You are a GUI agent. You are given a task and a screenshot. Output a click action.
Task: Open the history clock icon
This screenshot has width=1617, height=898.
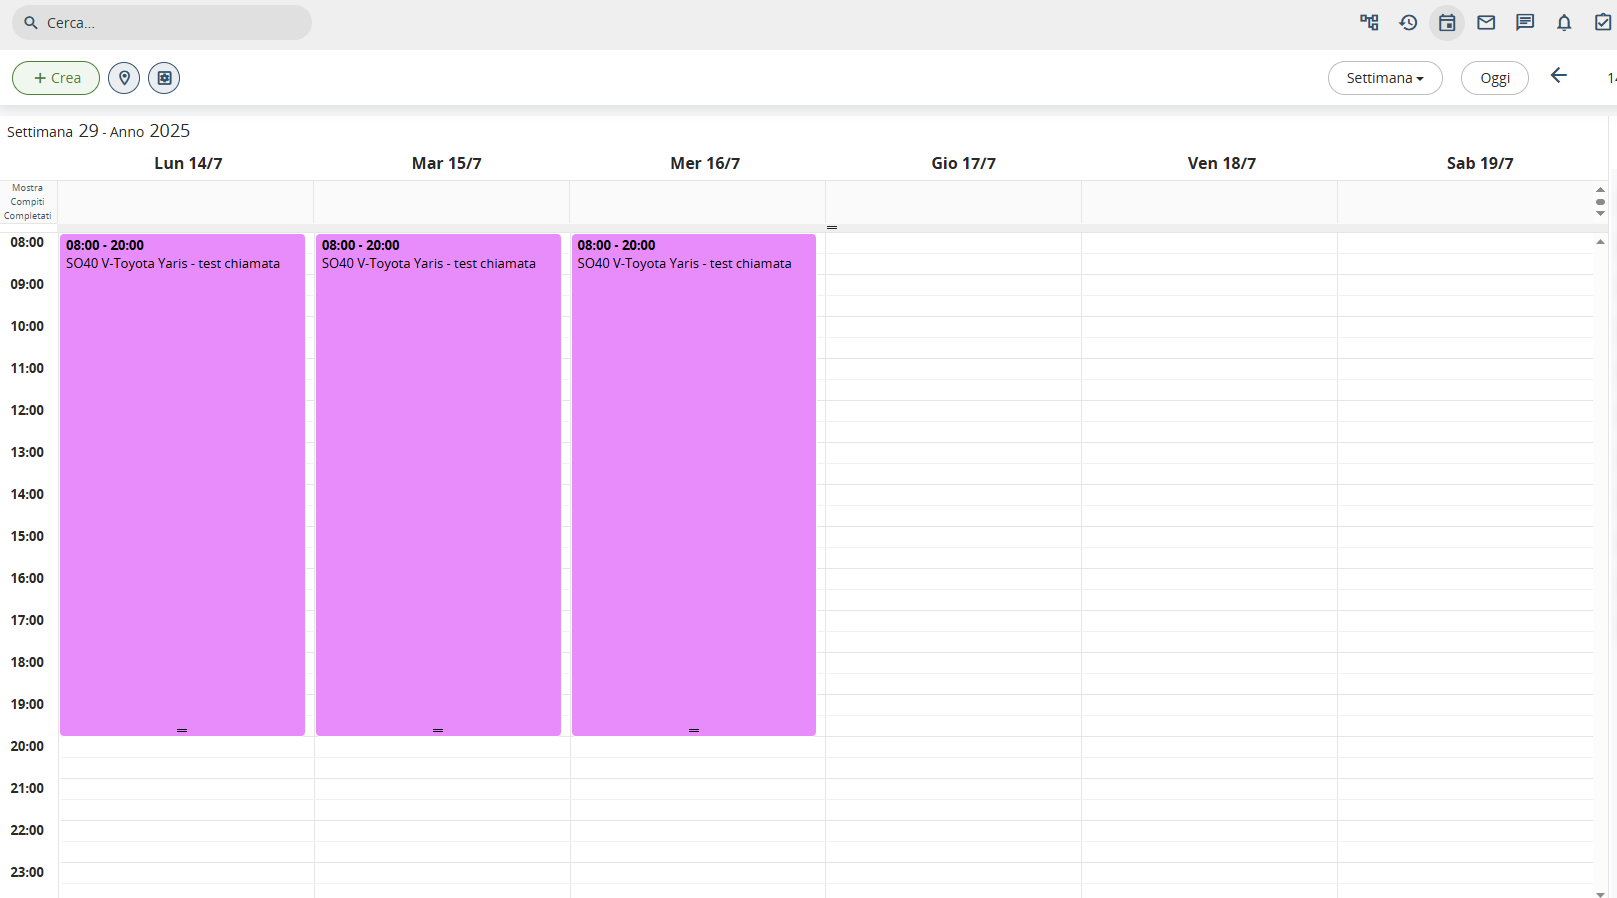(1408, 22)
